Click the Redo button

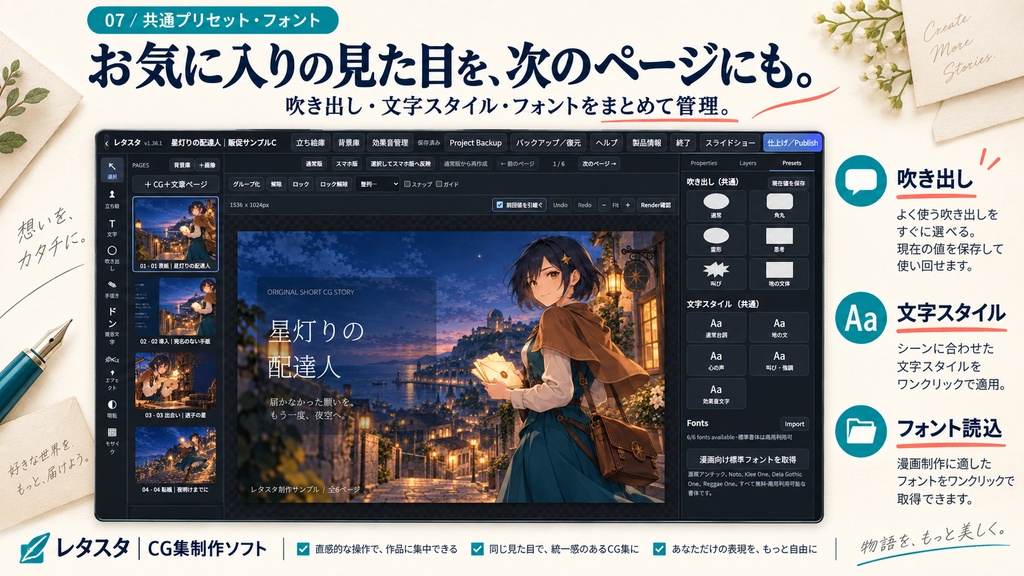click(x=584, y=205)
